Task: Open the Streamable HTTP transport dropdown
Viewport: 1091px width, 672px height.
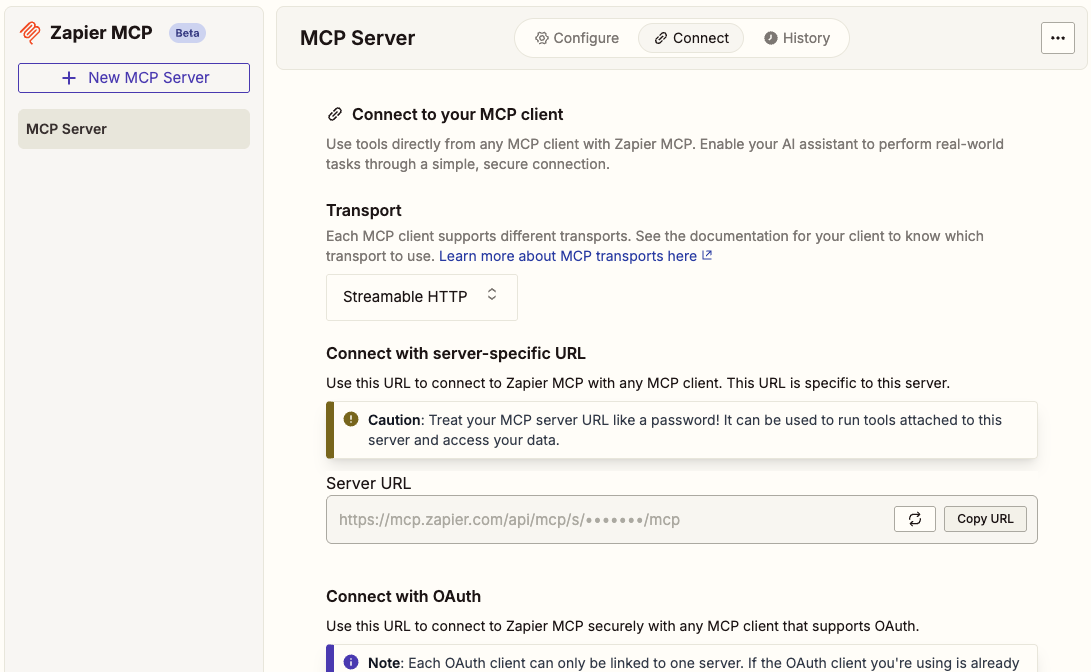Action: coord(421,297)
